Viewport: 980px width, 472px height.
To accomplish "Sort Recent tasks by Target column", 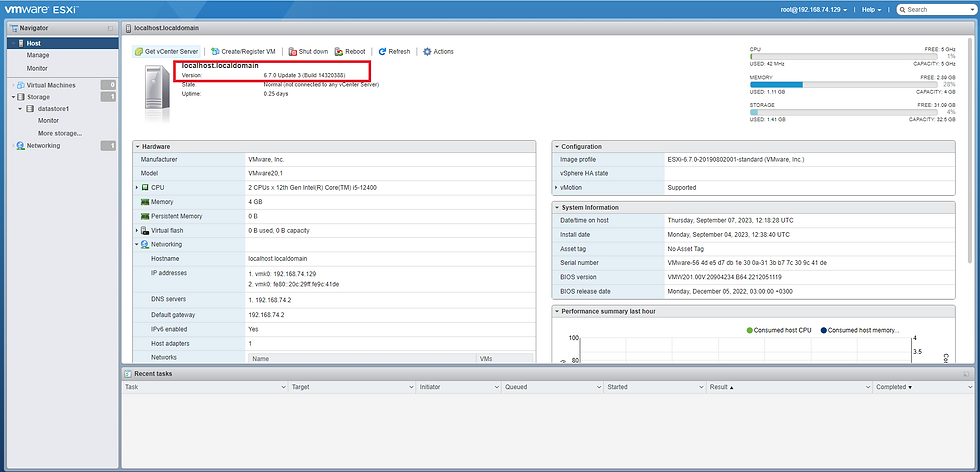I will (352, 387).
